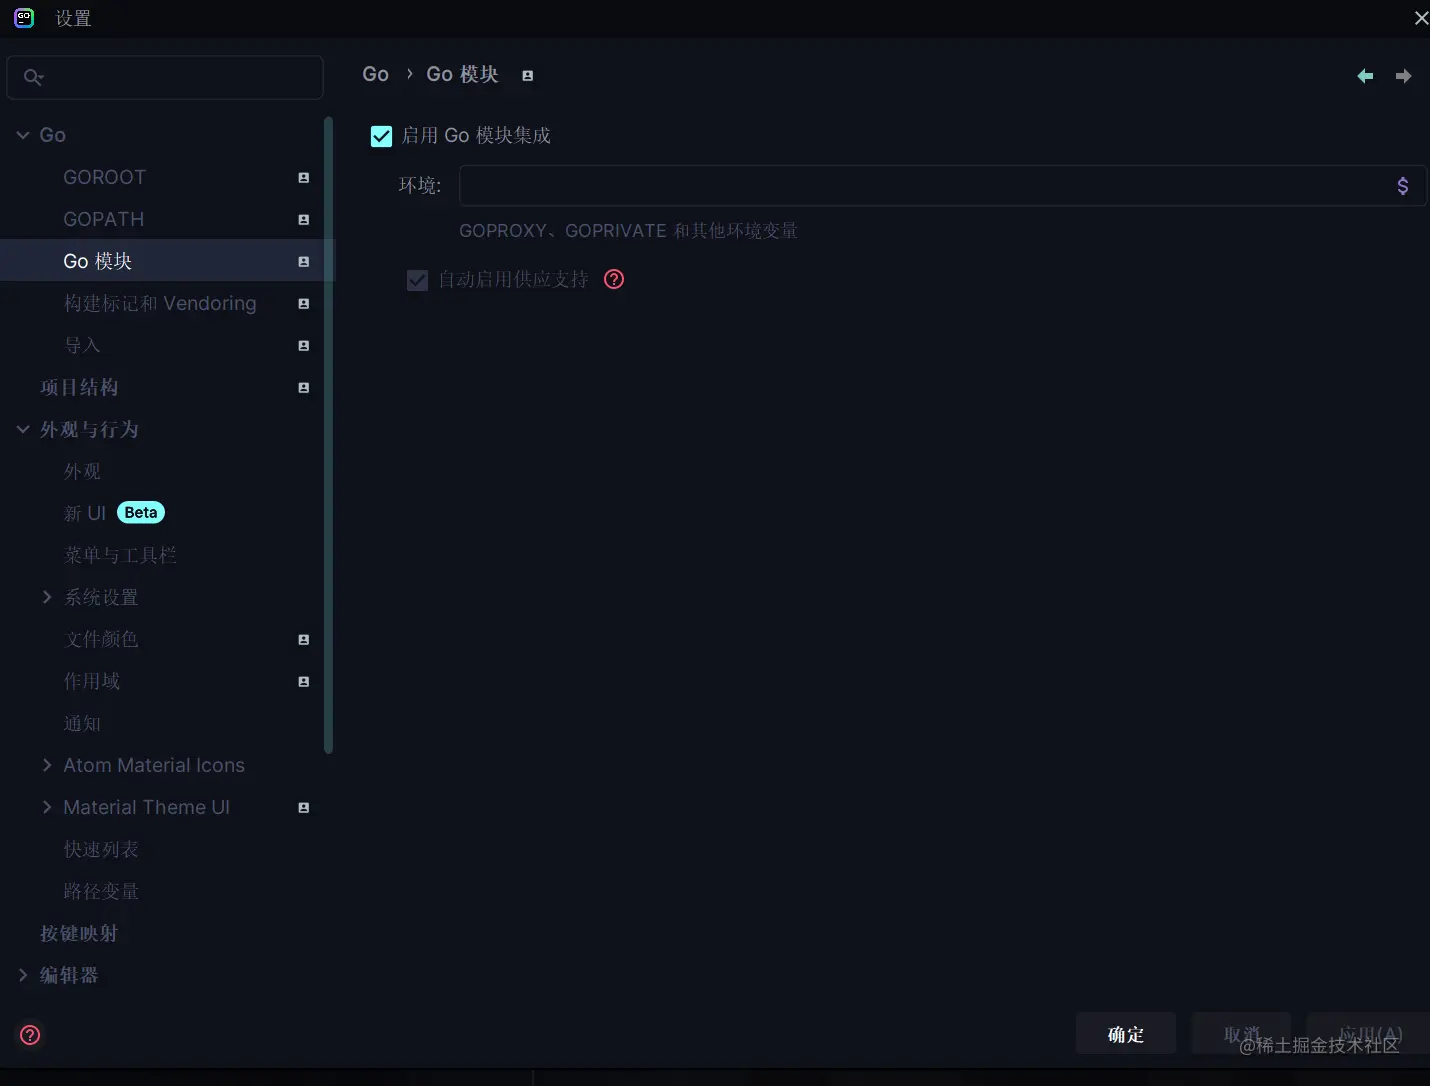The image size is (1430, 1086).
Task: Click the Beta badge next to 新 UI
Action: (141, 513)
